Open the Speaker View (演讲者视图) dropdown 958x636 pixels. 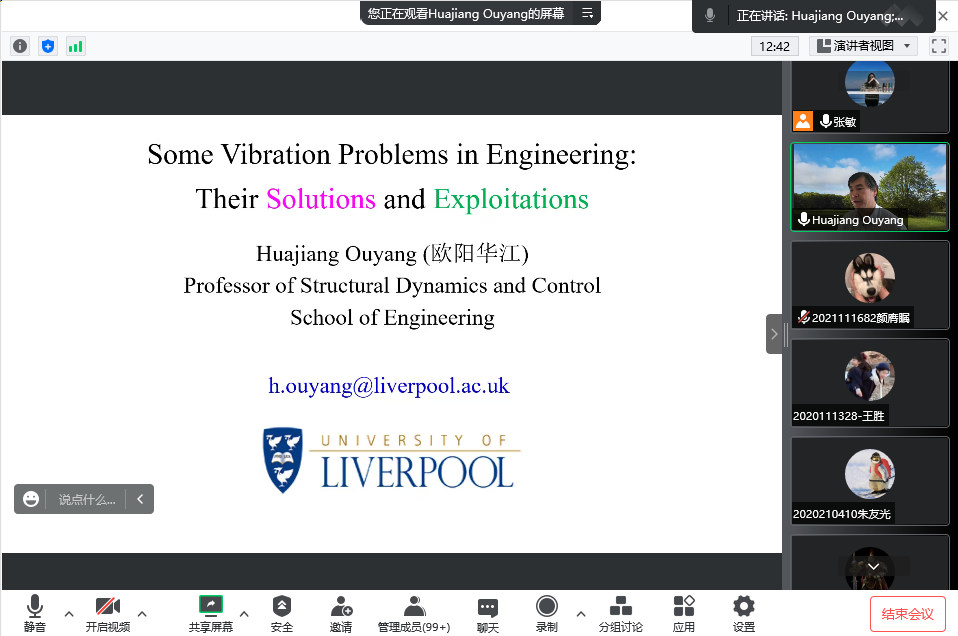[863, 46]
